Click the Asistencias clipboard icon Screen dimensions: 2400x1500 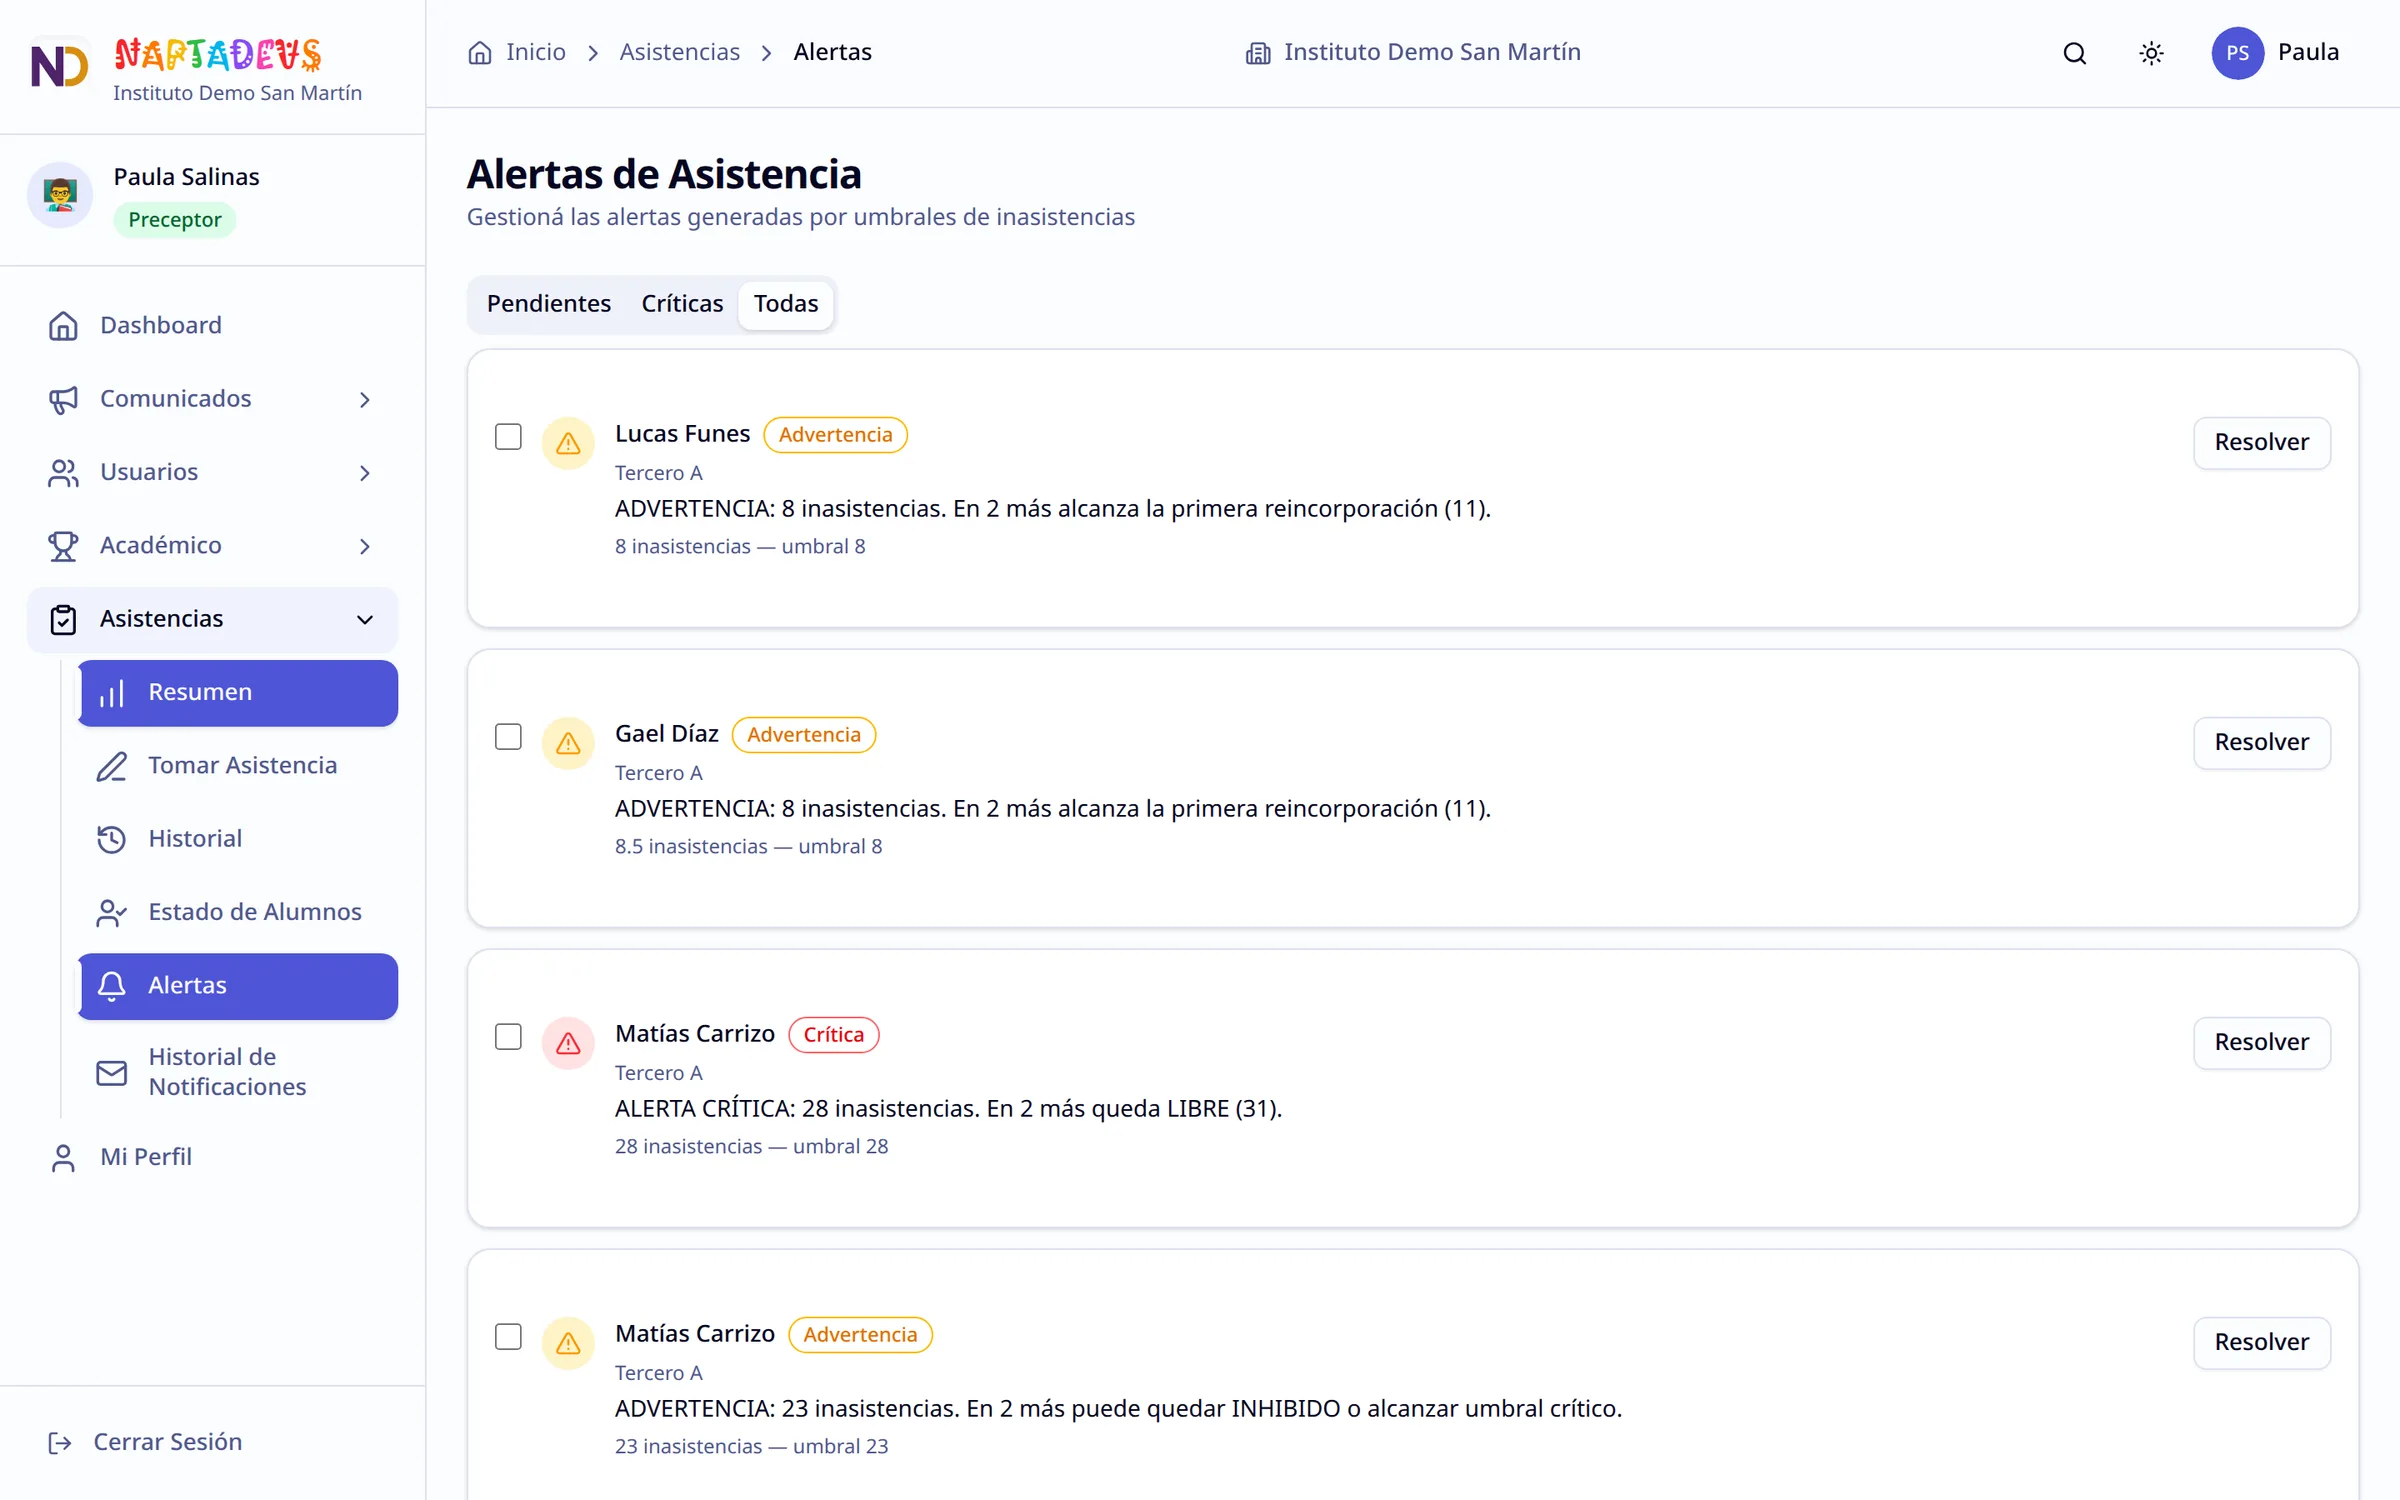(63, 619)
